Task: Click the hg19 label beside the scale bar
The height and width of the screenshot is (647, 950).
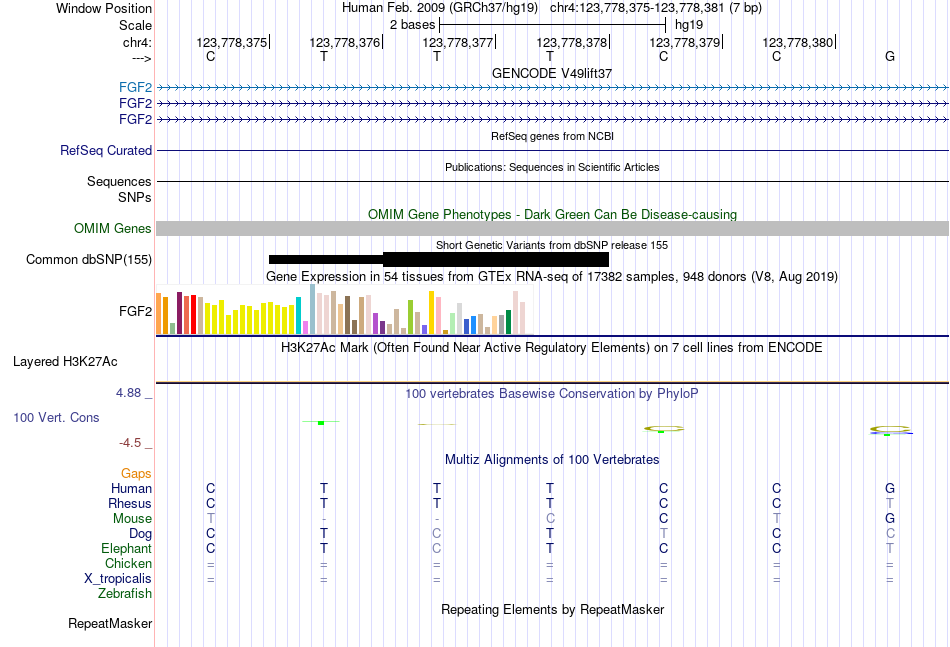Action: pos(689,25)
